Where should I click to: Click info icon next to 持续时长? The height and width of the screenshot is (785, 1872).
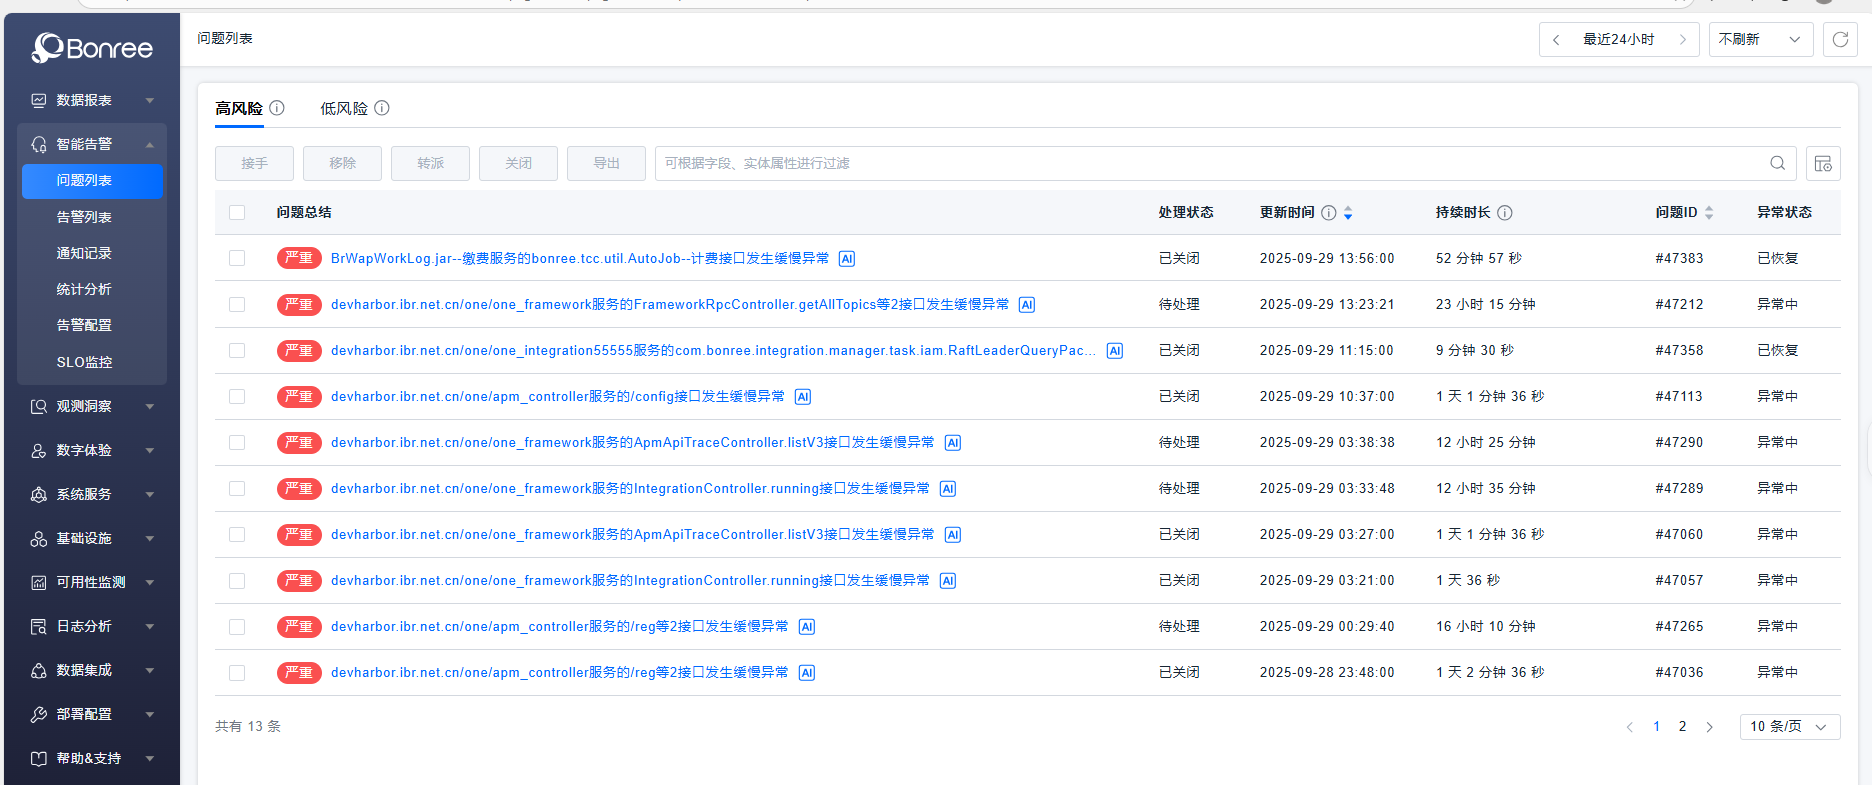pos(1505,213)
